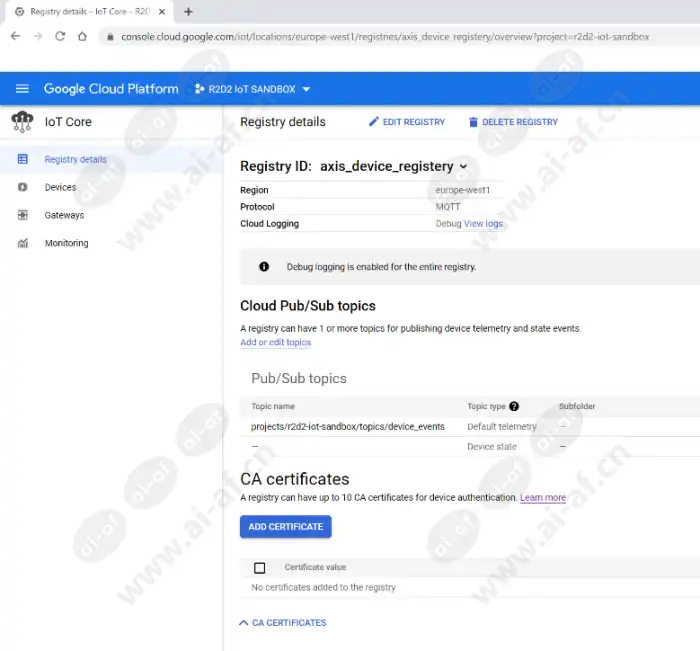This screenshot has width=700, height=651.
Task: Click the Devices sidebar icon
Action: [x=22, y=187]
